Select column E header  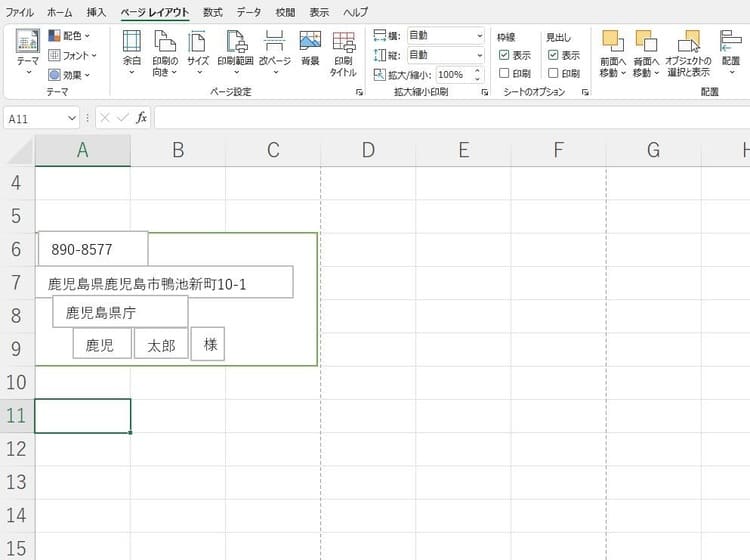pos(463,150)
